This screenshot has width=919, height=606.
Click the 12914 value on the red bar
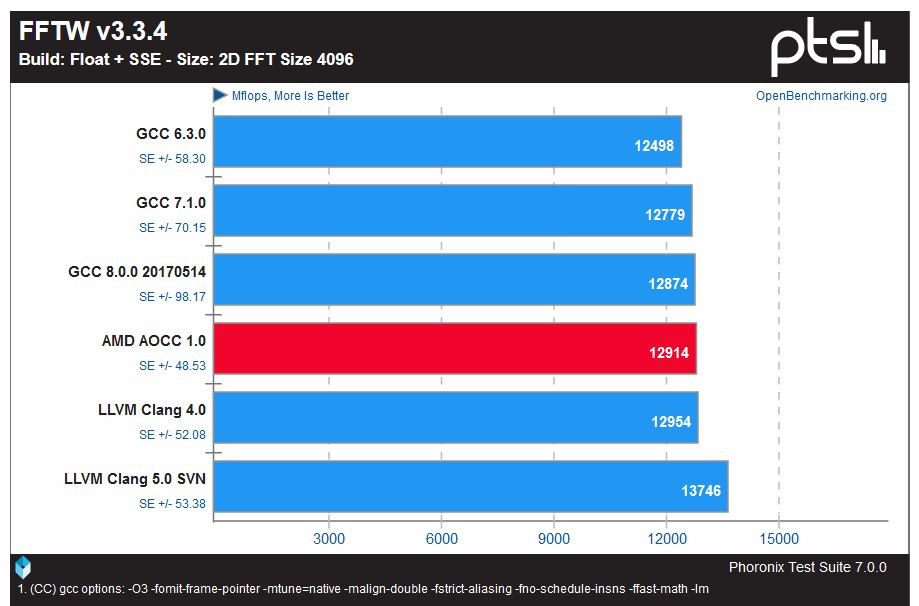click(669, 353)
